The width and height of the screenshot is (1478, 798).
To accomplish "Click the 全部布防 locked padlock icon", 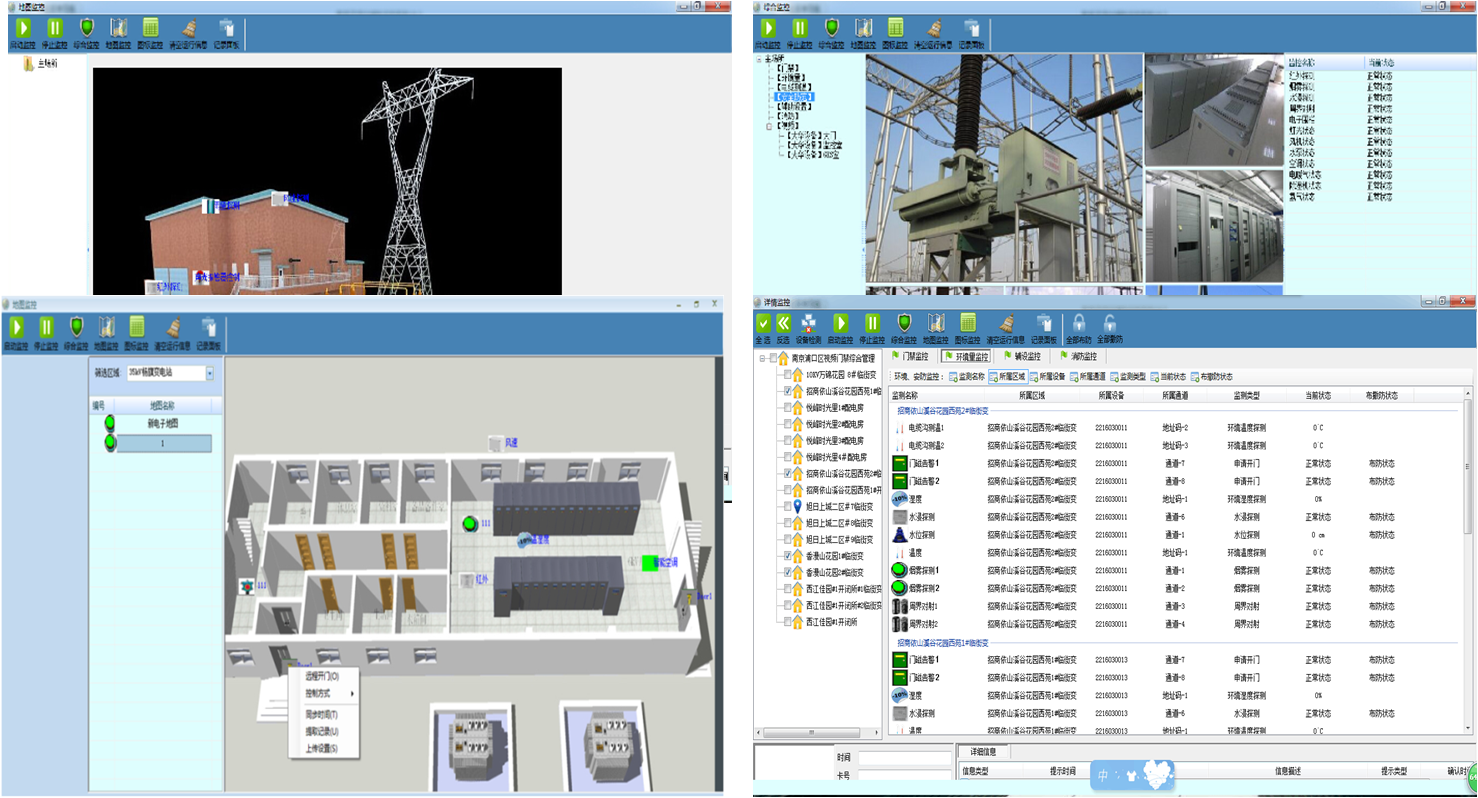I will (x=1079, y=323).
